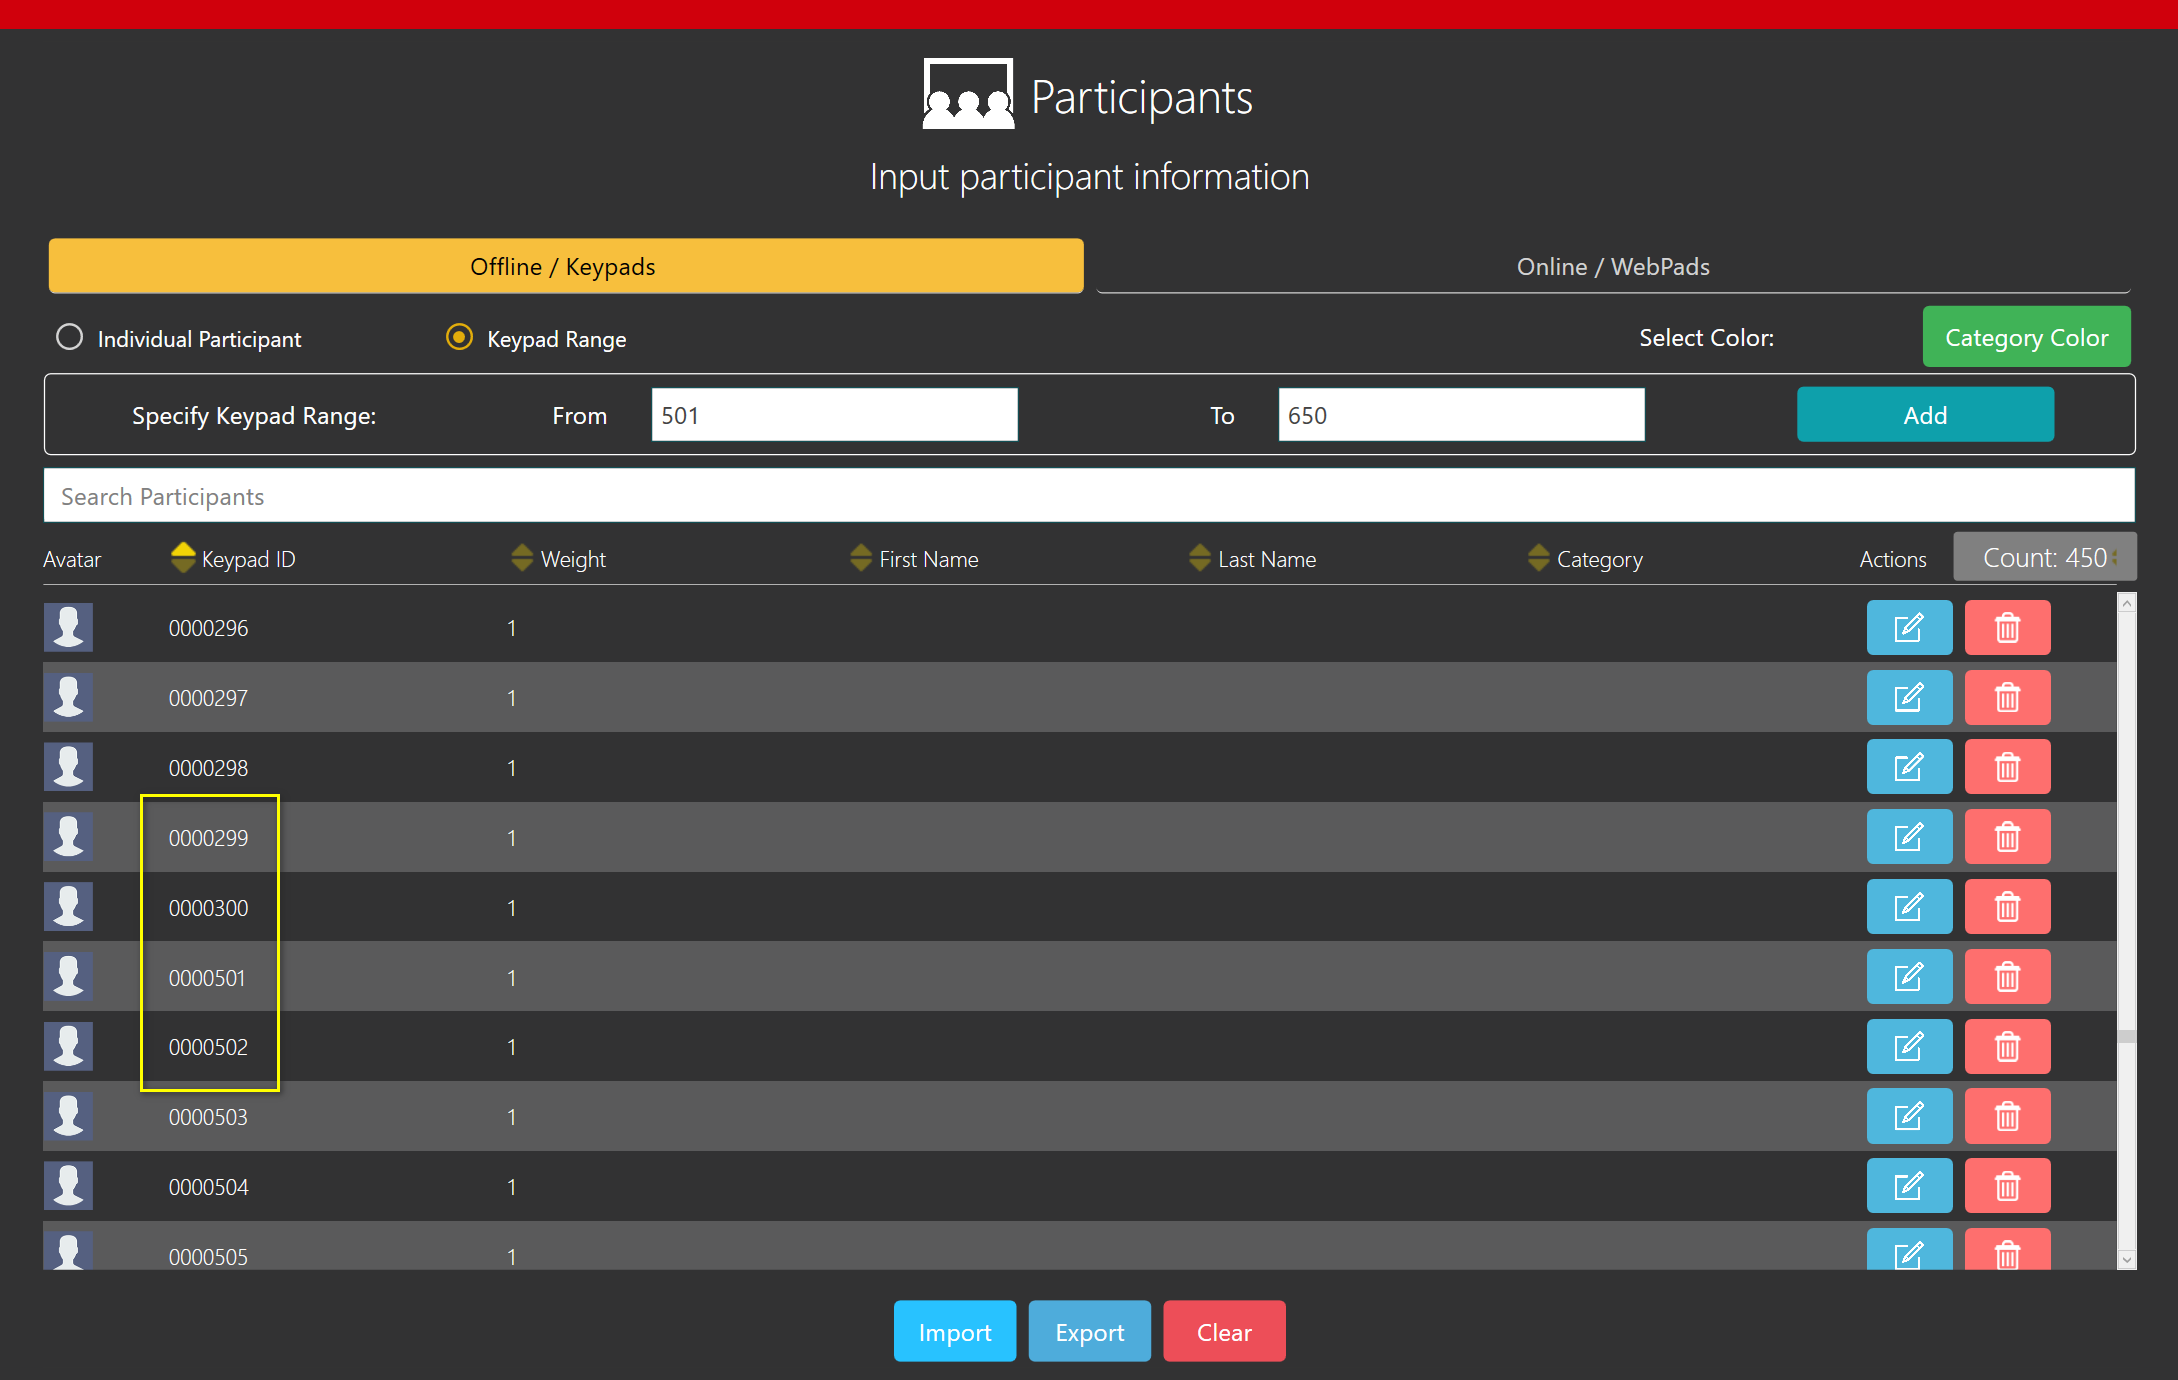Sort participants by Last Name
The width and height of the screenshot is (2178, 1380).
click(1200, 558)
